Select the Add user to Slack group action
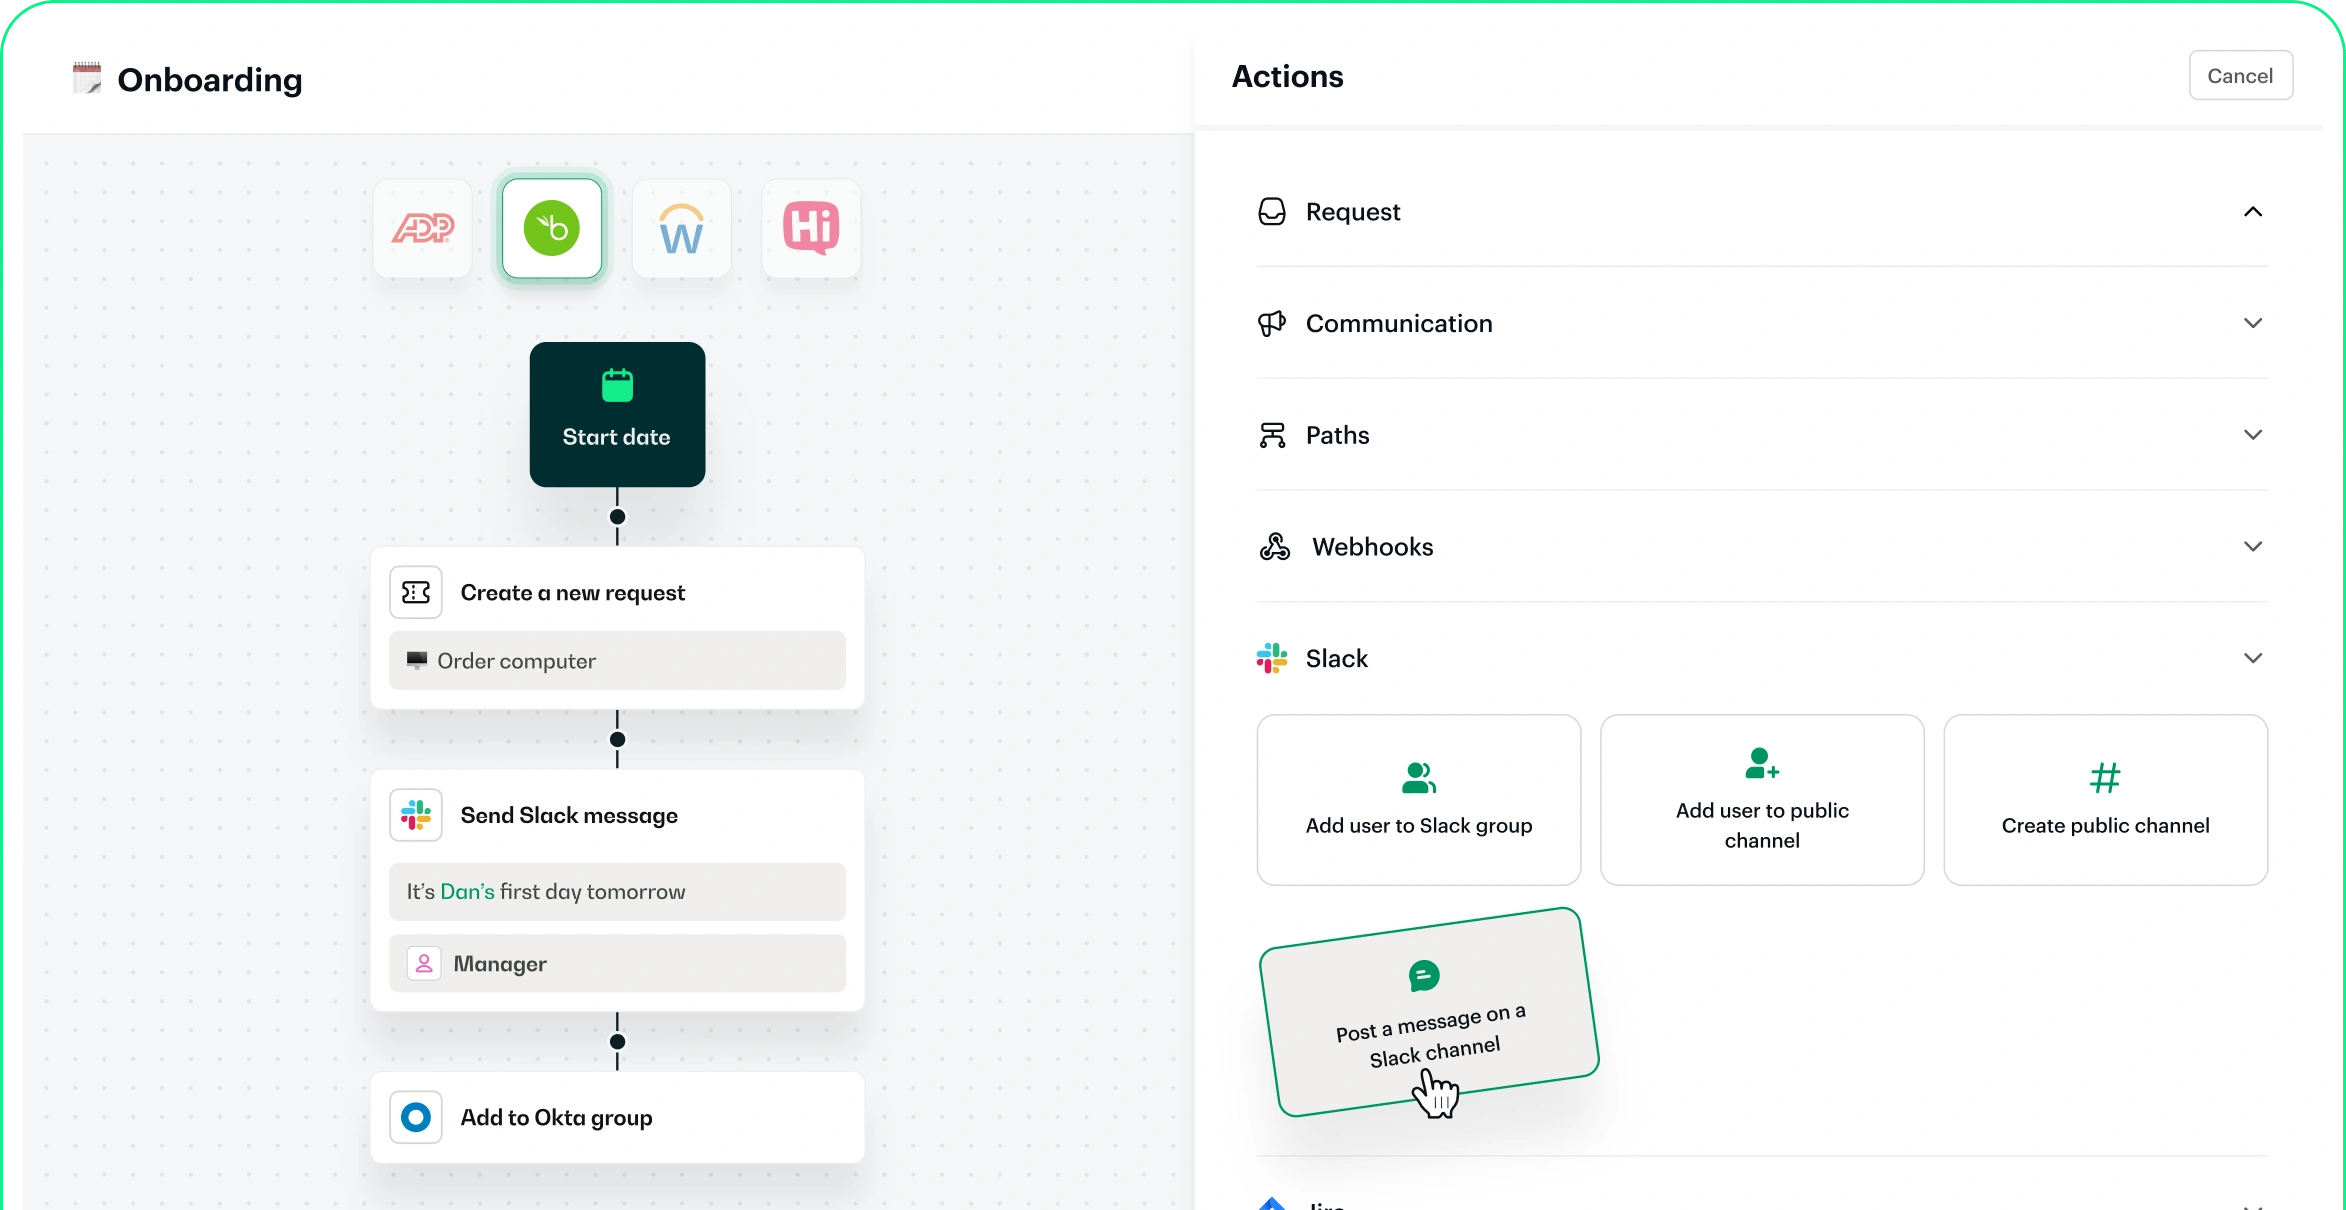 1418,800
